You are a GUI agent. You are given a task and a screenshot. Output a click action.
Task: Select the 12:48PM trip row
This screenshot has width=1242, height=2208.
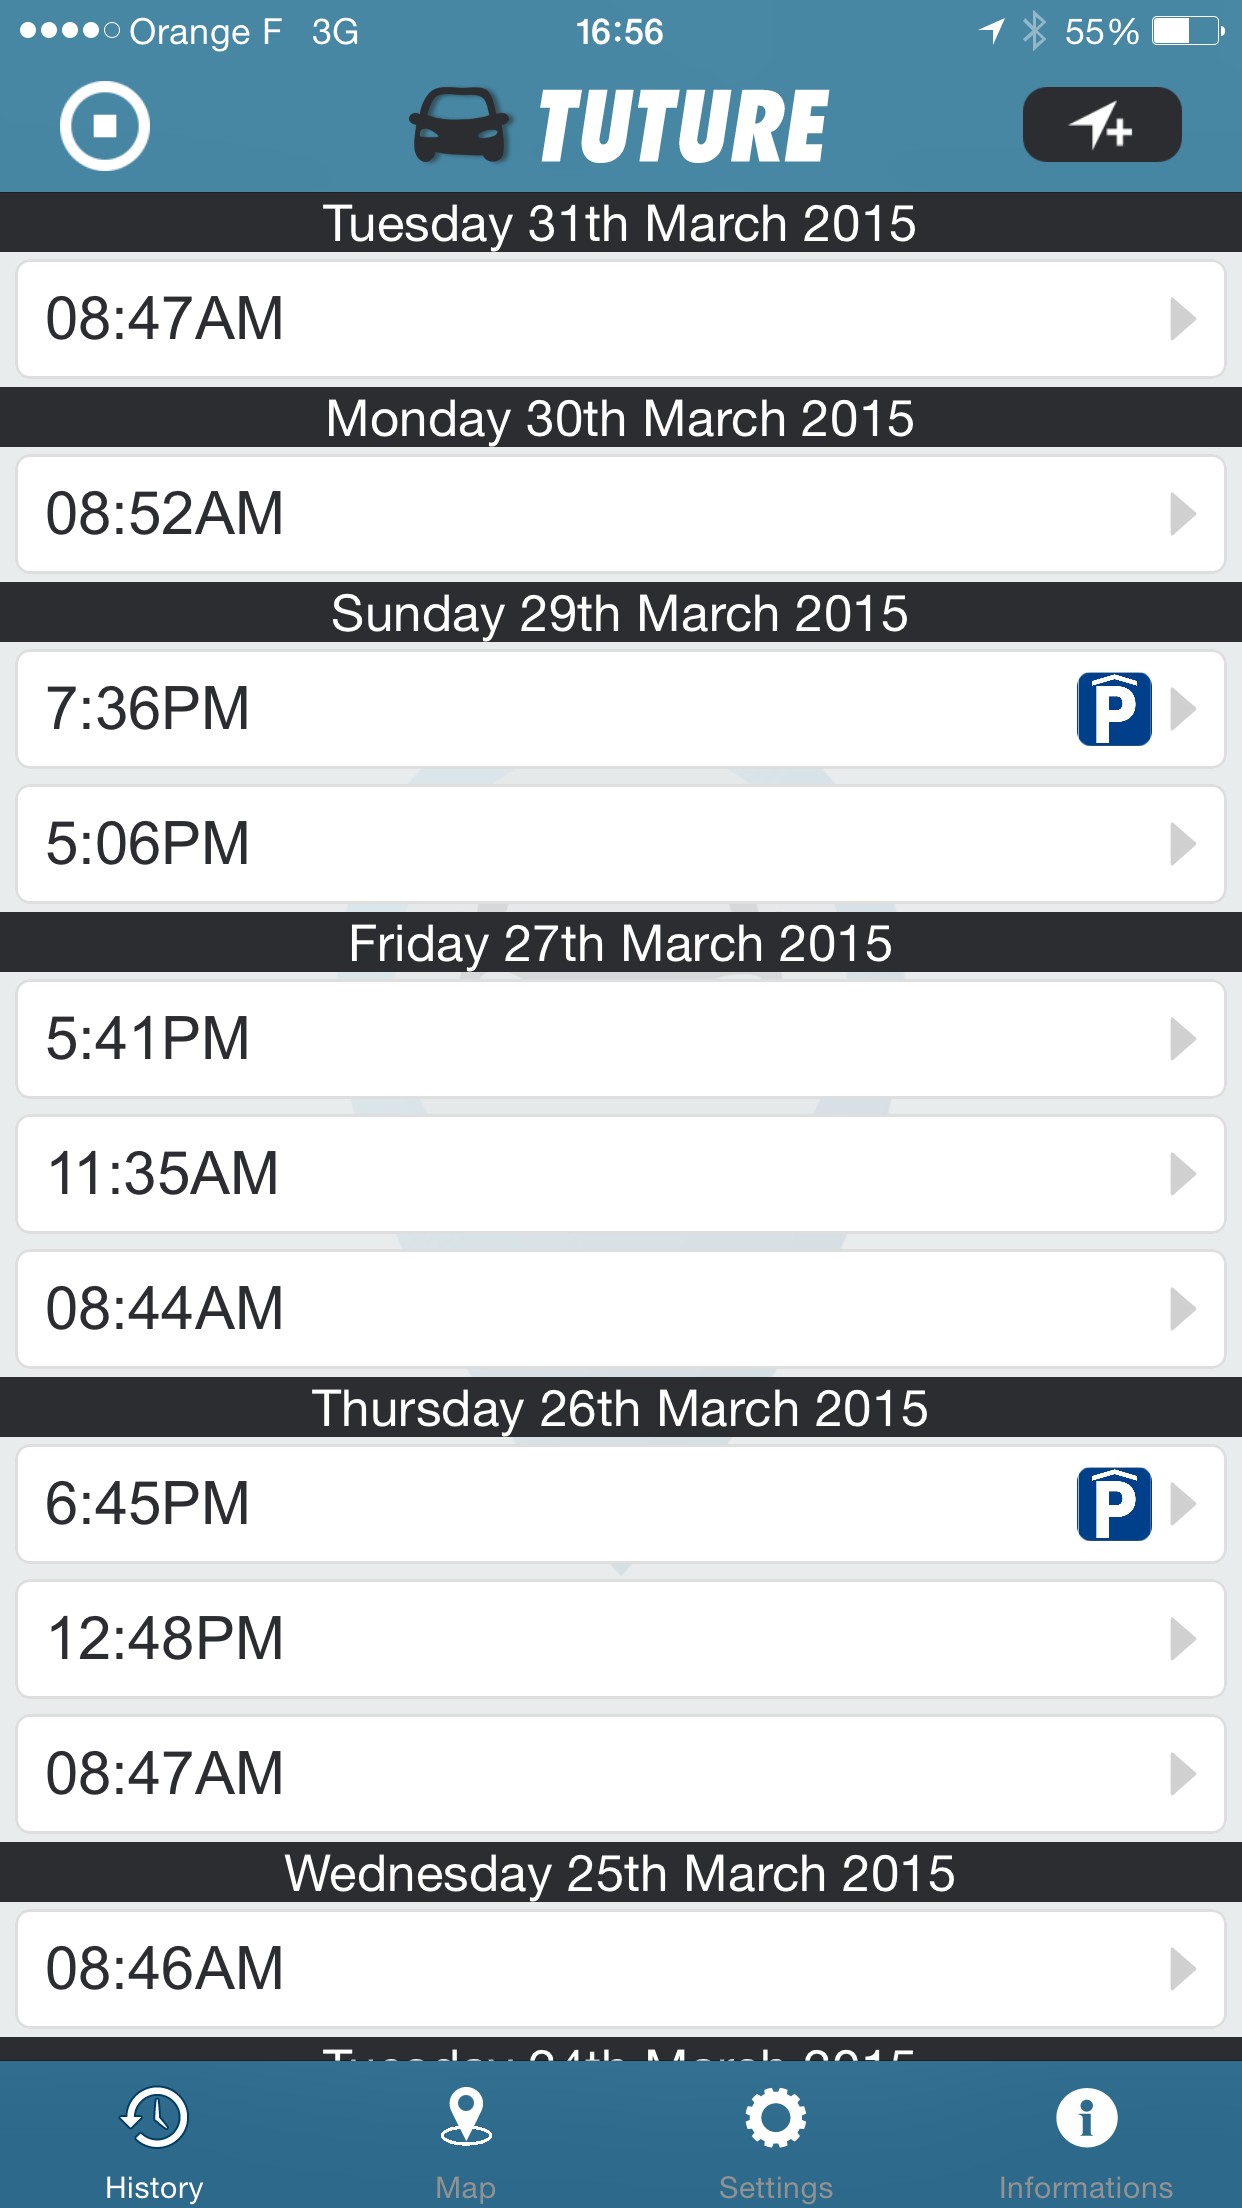click(x=620, y=1639)
